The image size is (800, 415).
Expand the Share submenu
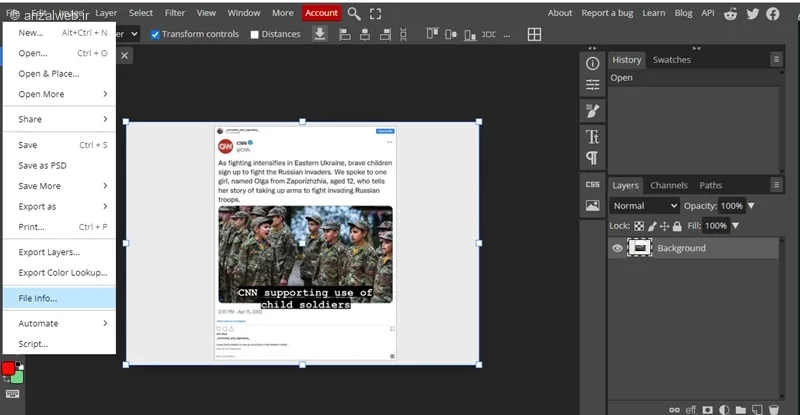click(59, 119)
